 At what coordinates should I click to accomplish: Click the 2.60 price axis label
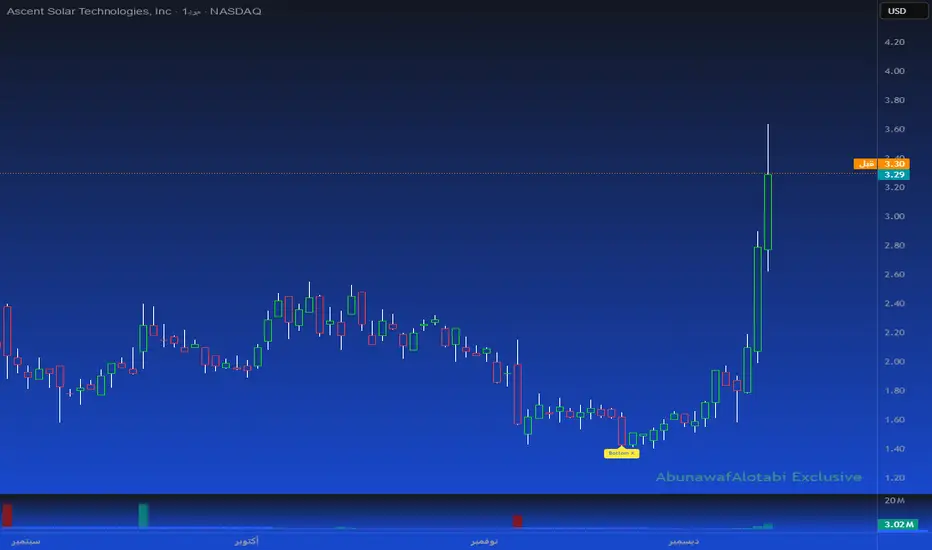click(894, 275)
